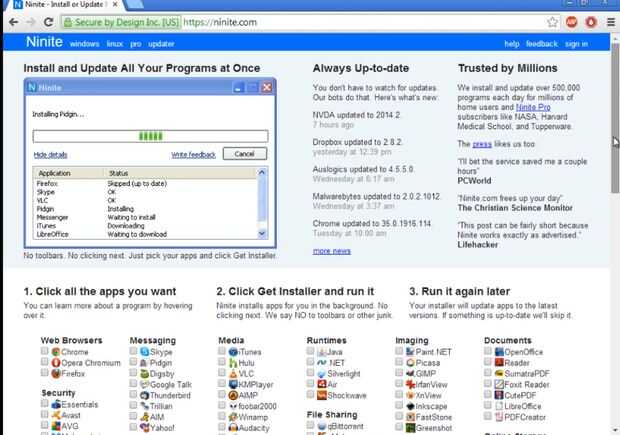
Task: Click the iTunes icon under Media
Action: (233, 352)
